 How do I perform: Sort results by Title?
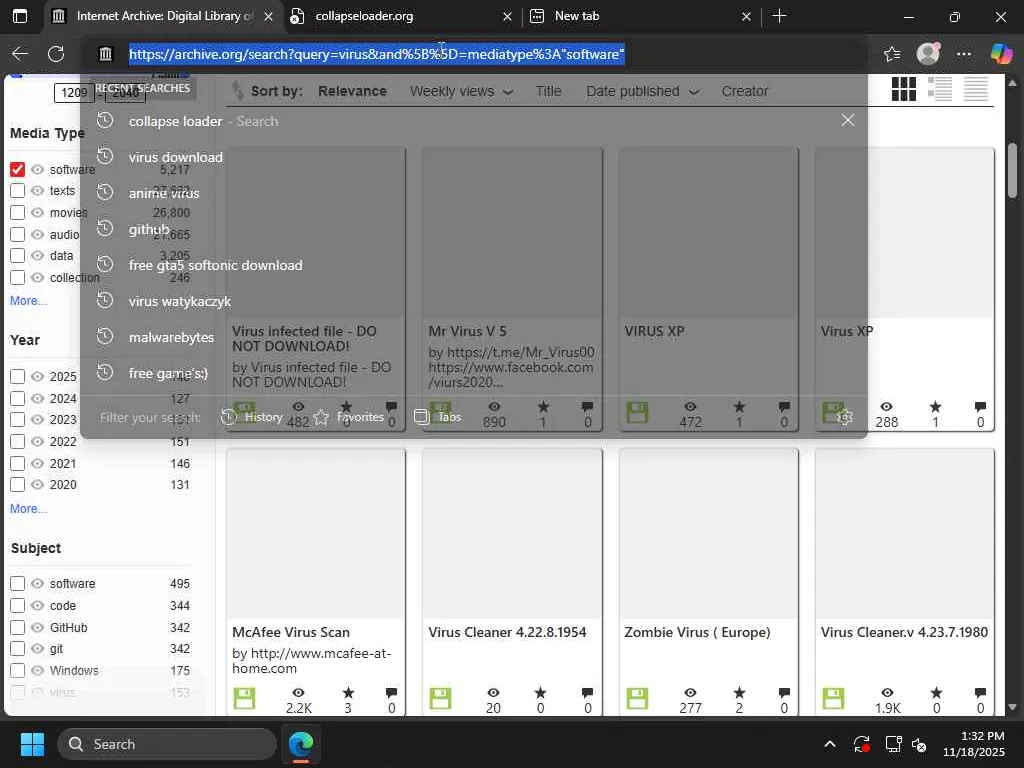(x=549, y=91)
